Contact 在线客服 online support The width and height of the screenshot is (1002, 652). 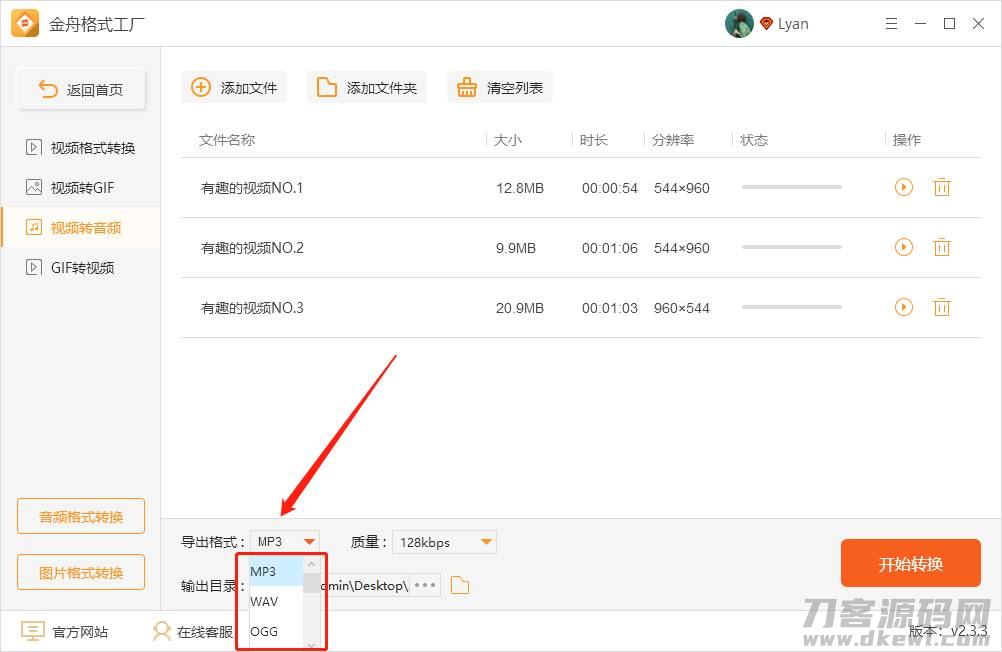162,631
